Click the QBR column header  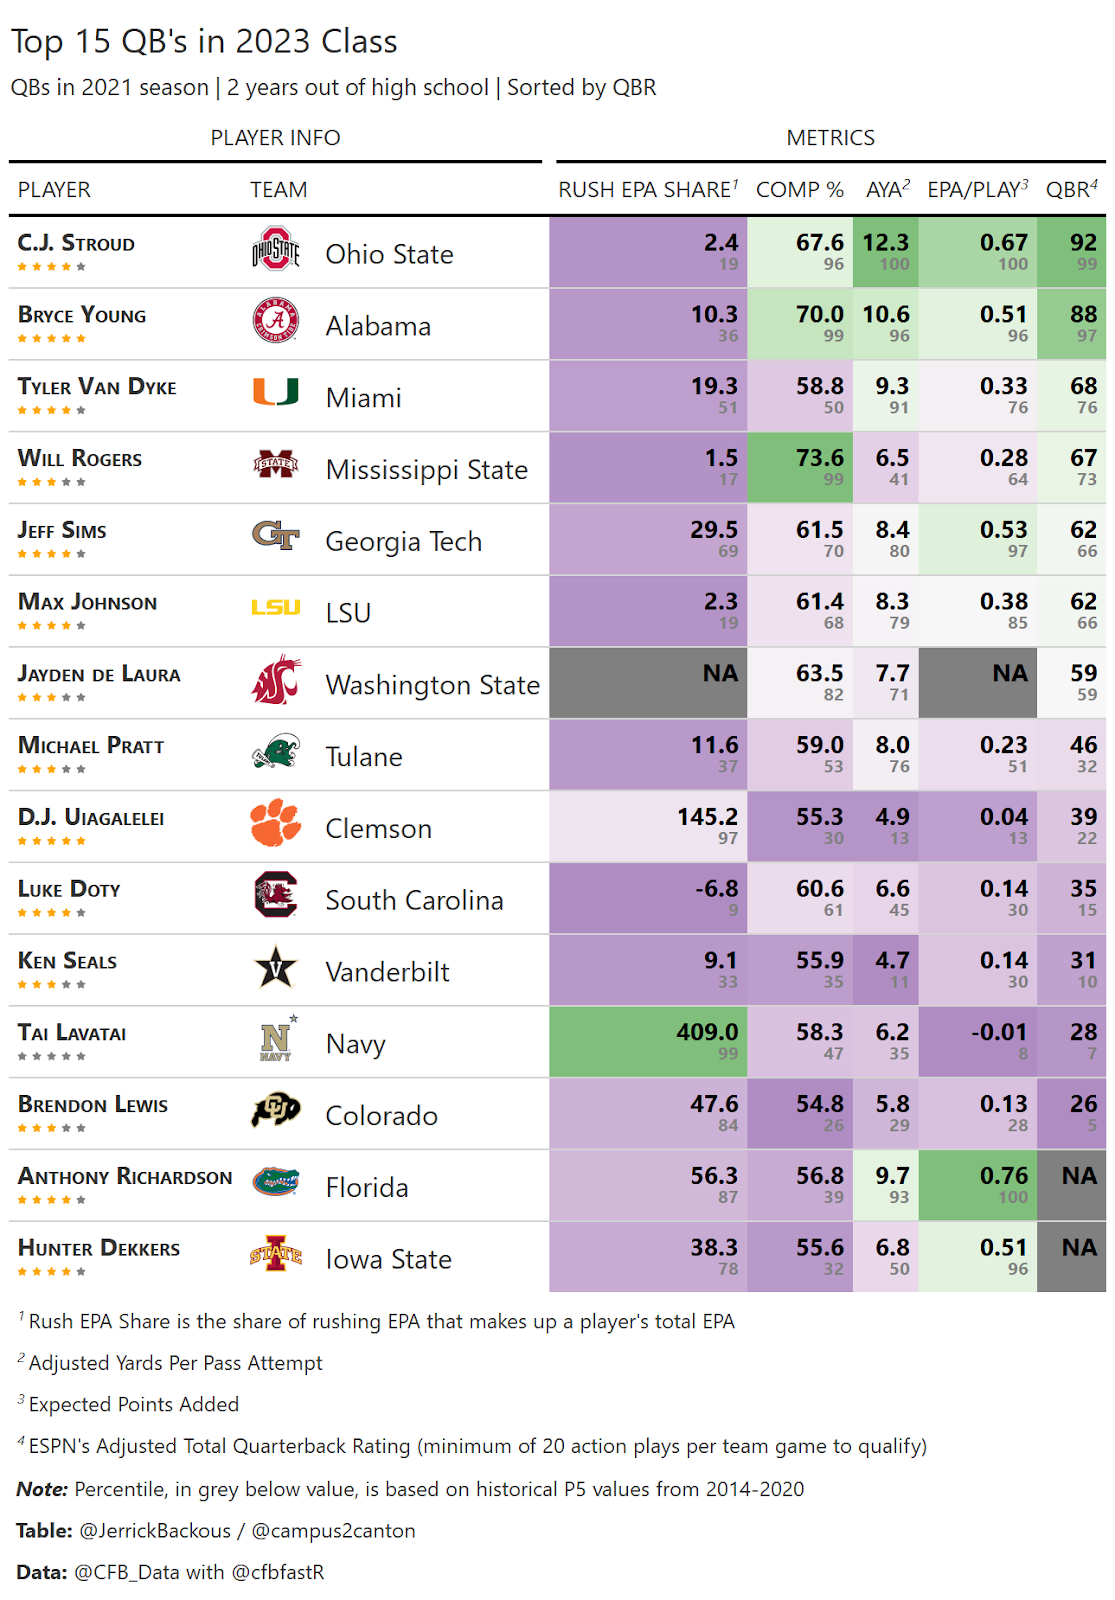pyautogui.click(x=1071, y=190)
